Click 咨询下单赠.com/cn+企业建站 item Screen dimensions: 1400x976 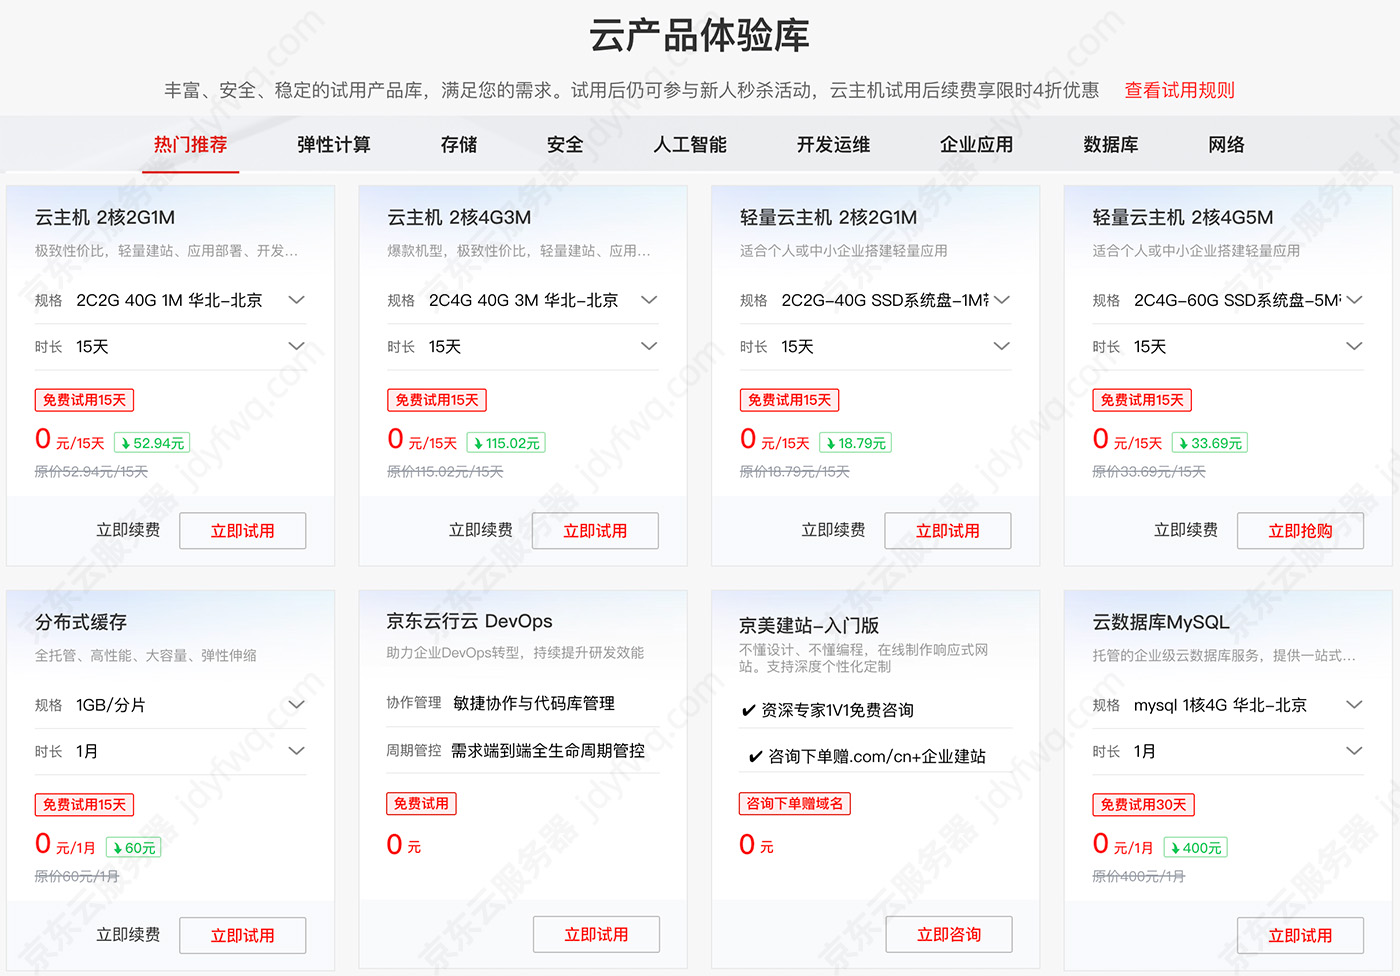pos(868,757)
